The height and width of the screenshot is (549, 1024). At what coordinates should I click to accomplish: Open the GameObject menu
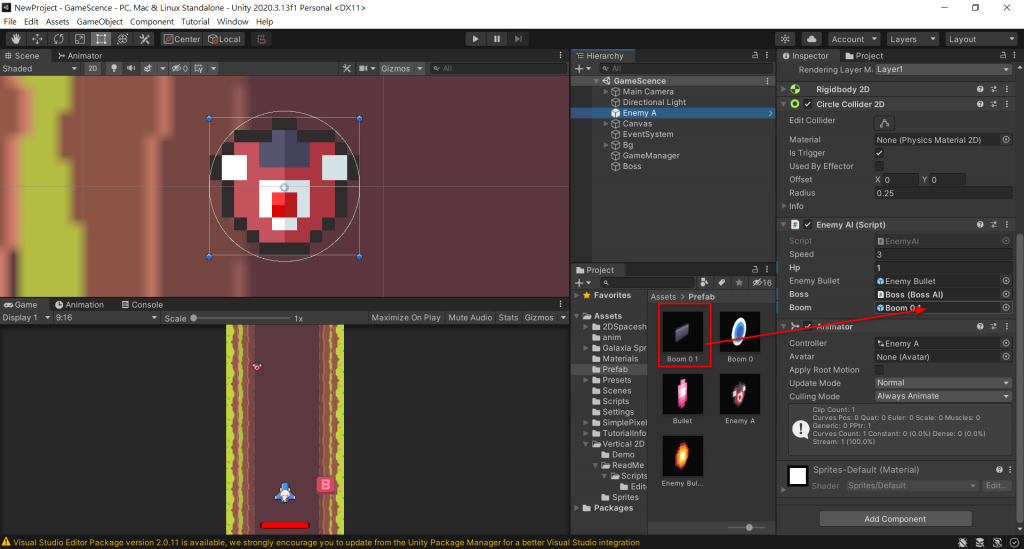99,21
